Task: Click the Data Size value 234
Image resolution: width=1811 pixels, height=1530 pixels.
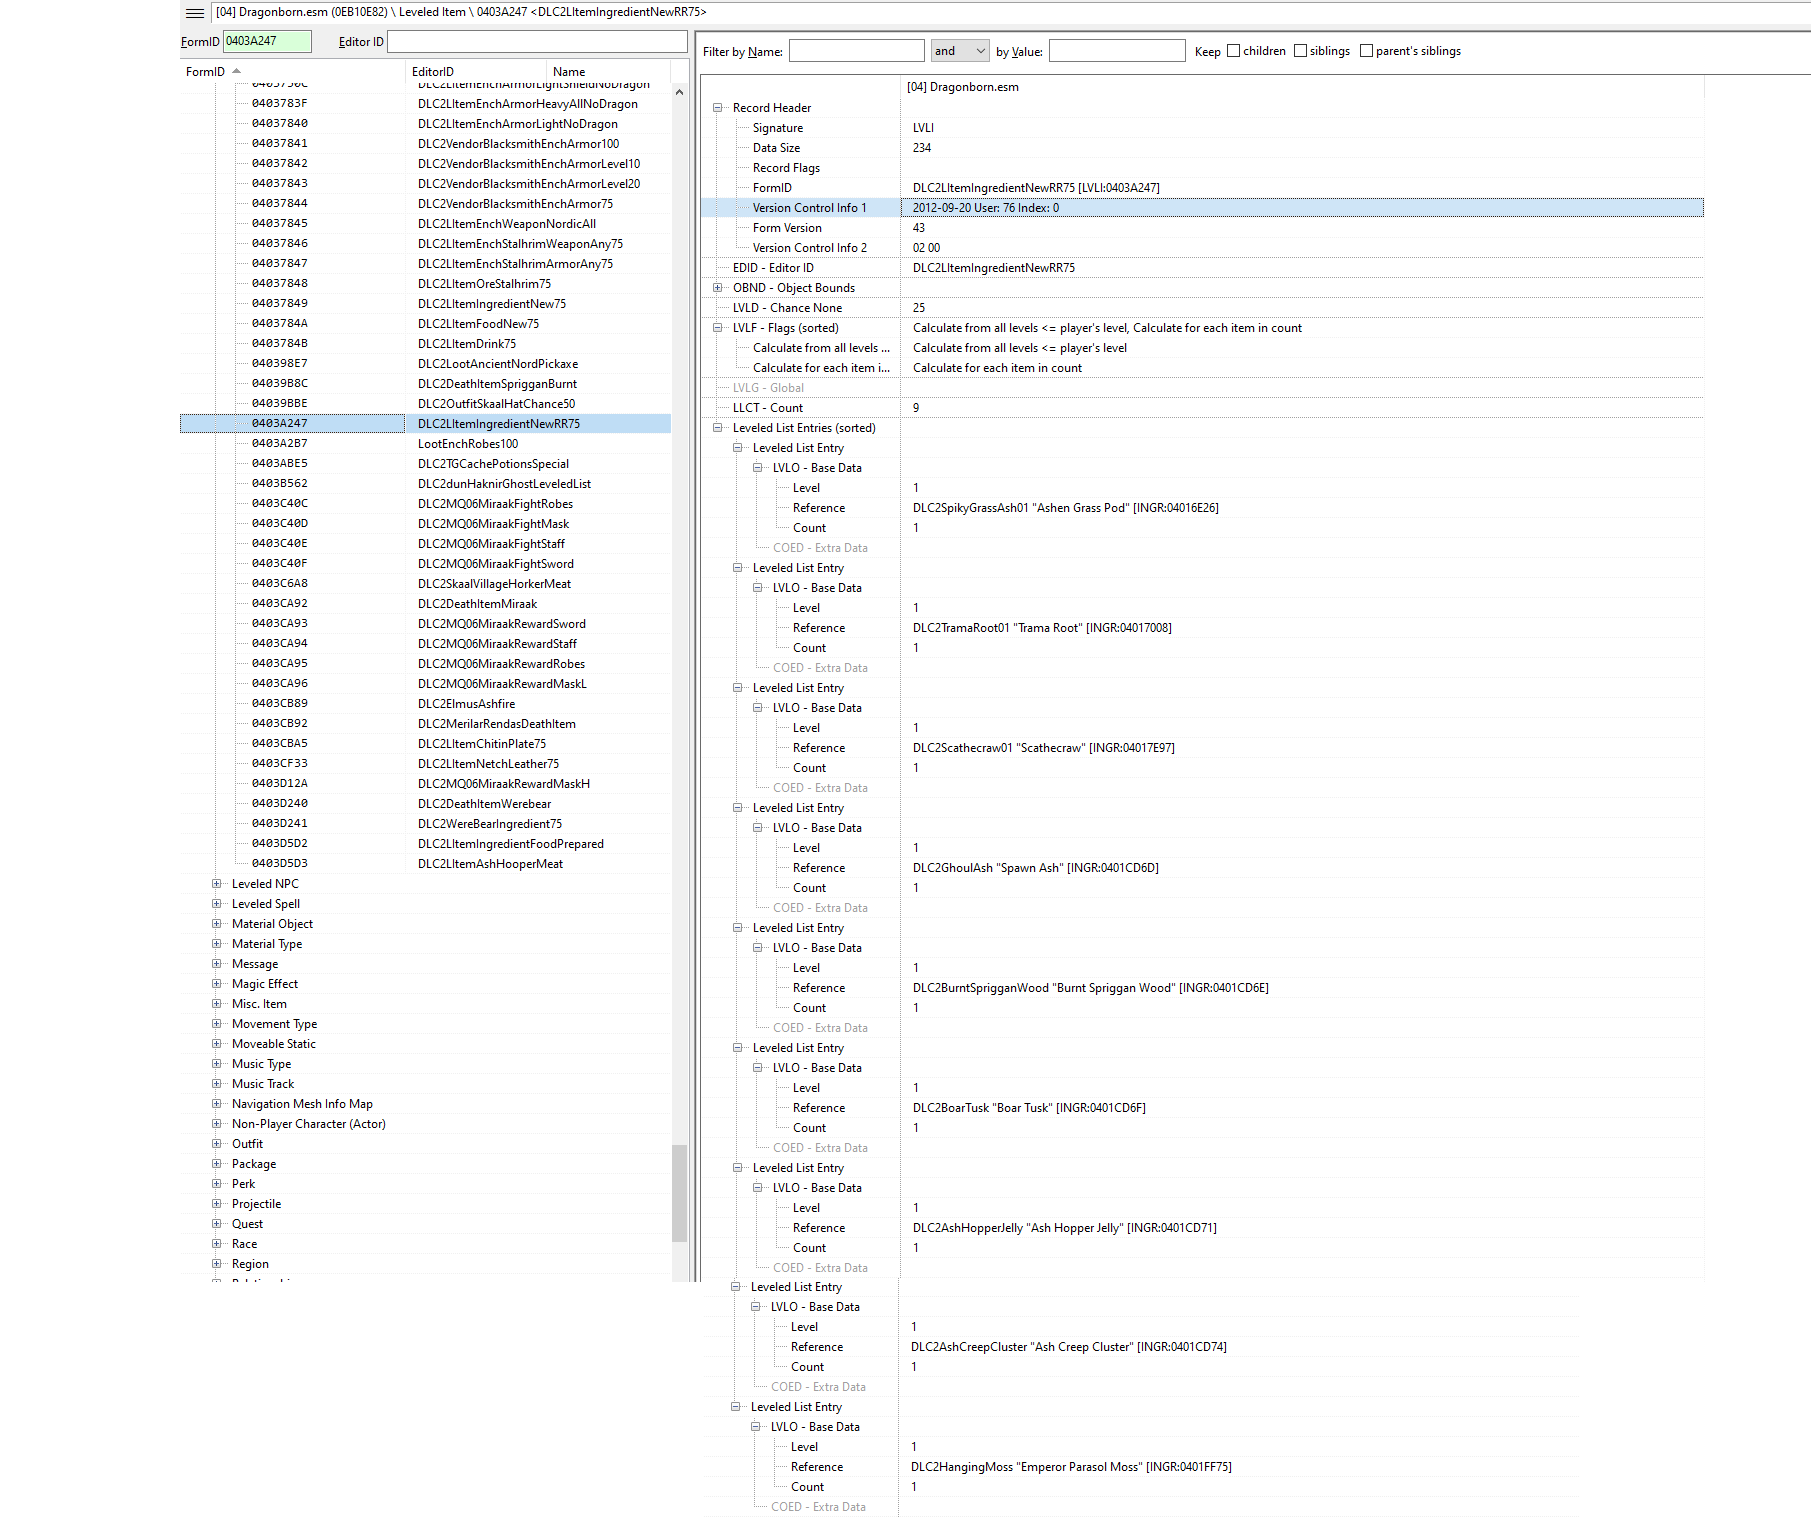Action: 921,148
